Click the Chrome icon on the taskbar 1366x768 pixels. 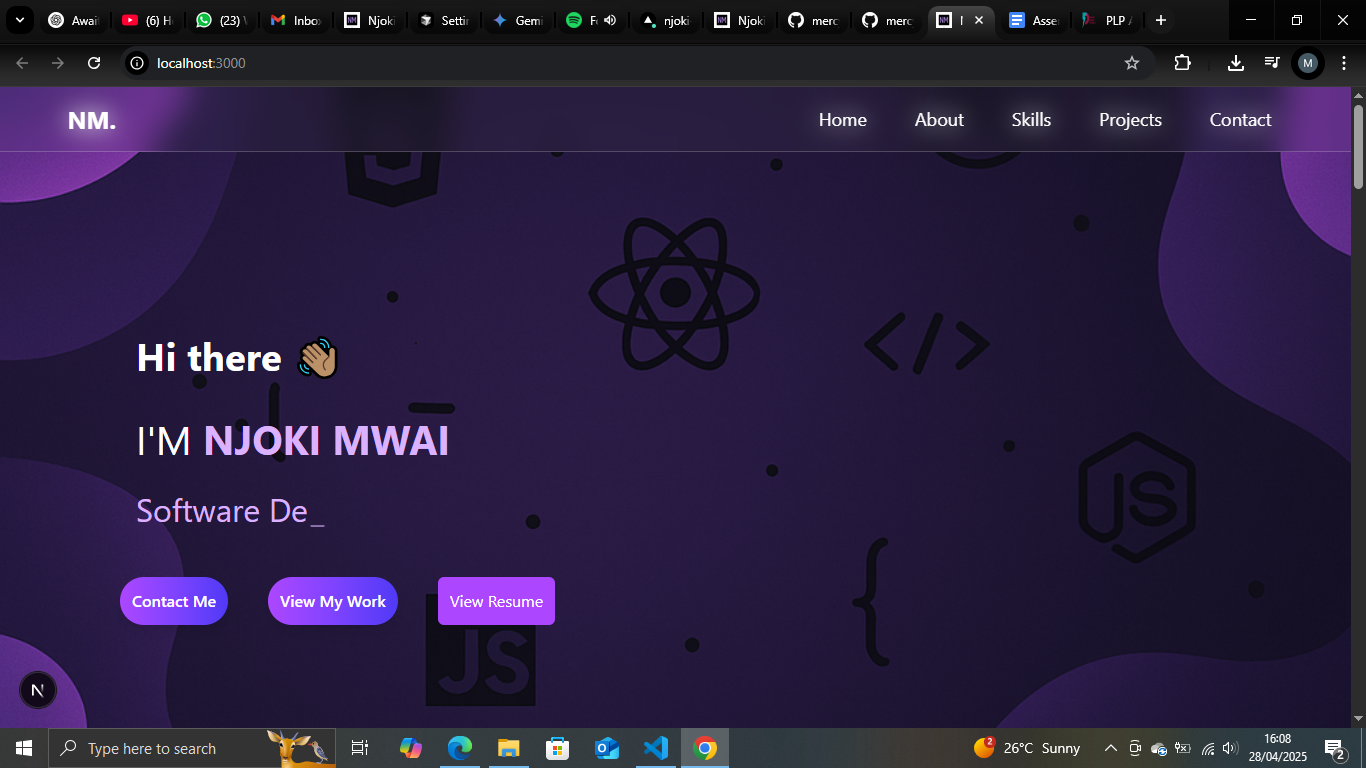(x=705, y=748)
